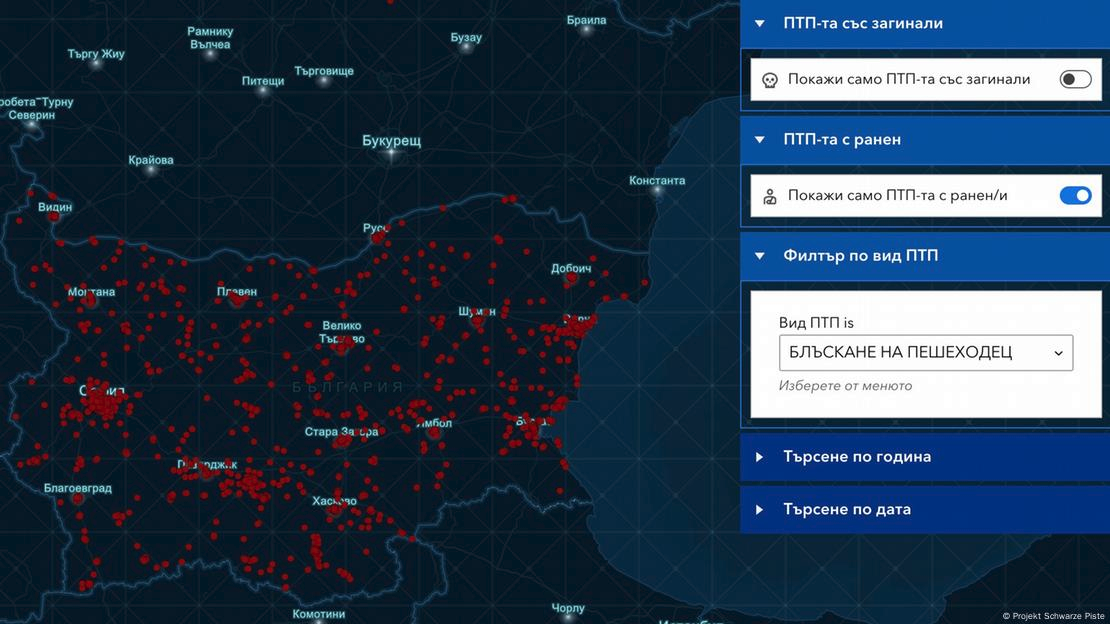The width and height of the screenshot is (1110, 624).
Task: Click the Крайова city marker
Action: [x=152, y=171]
